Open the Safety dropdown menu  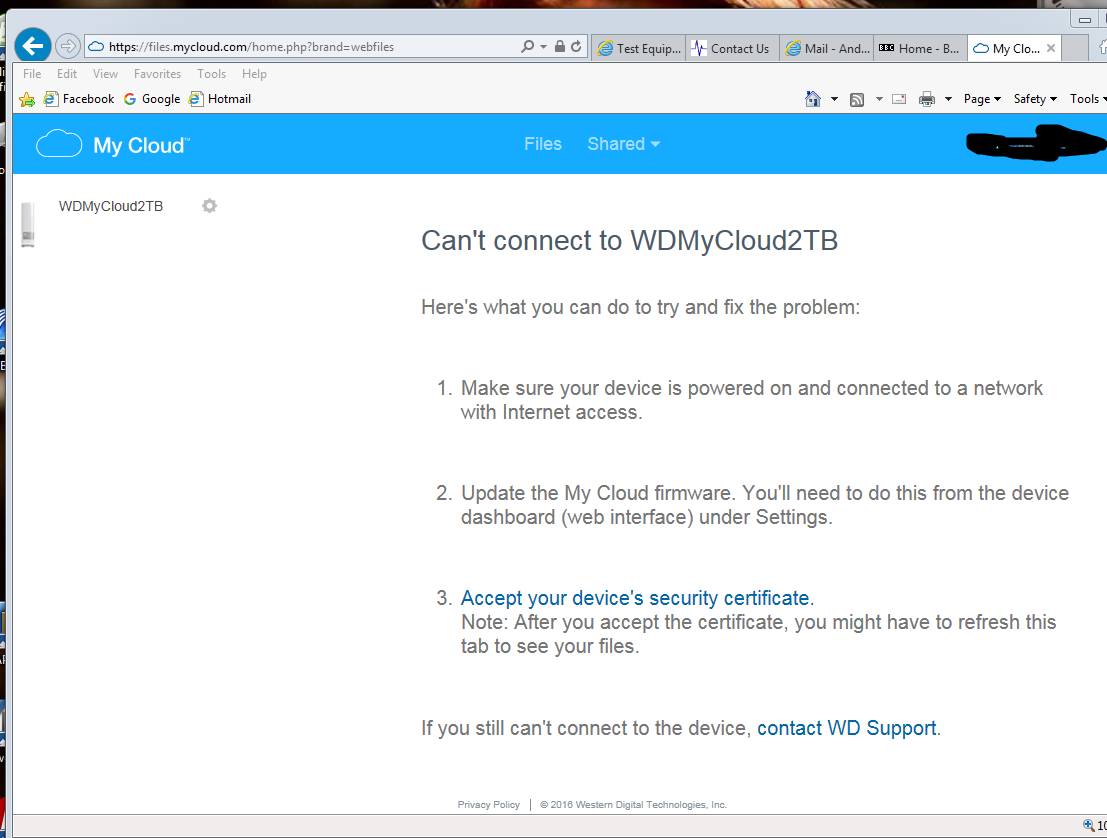click(x=1035, y=99)
